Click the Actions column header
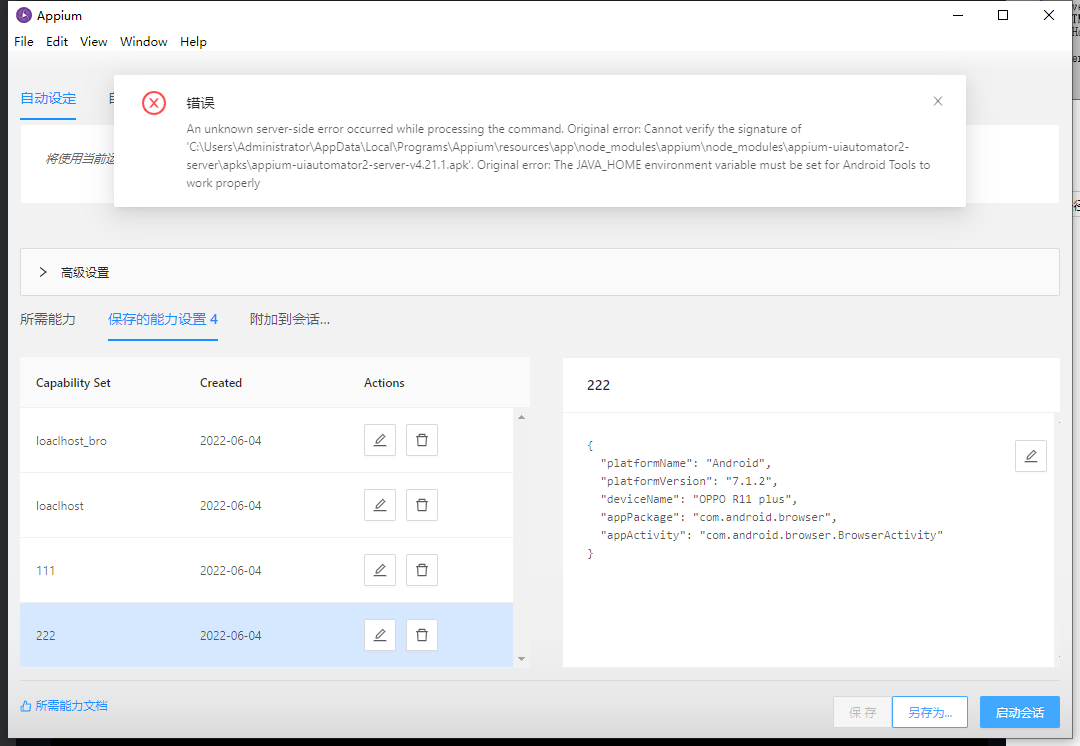 click(x=384, y=383)
